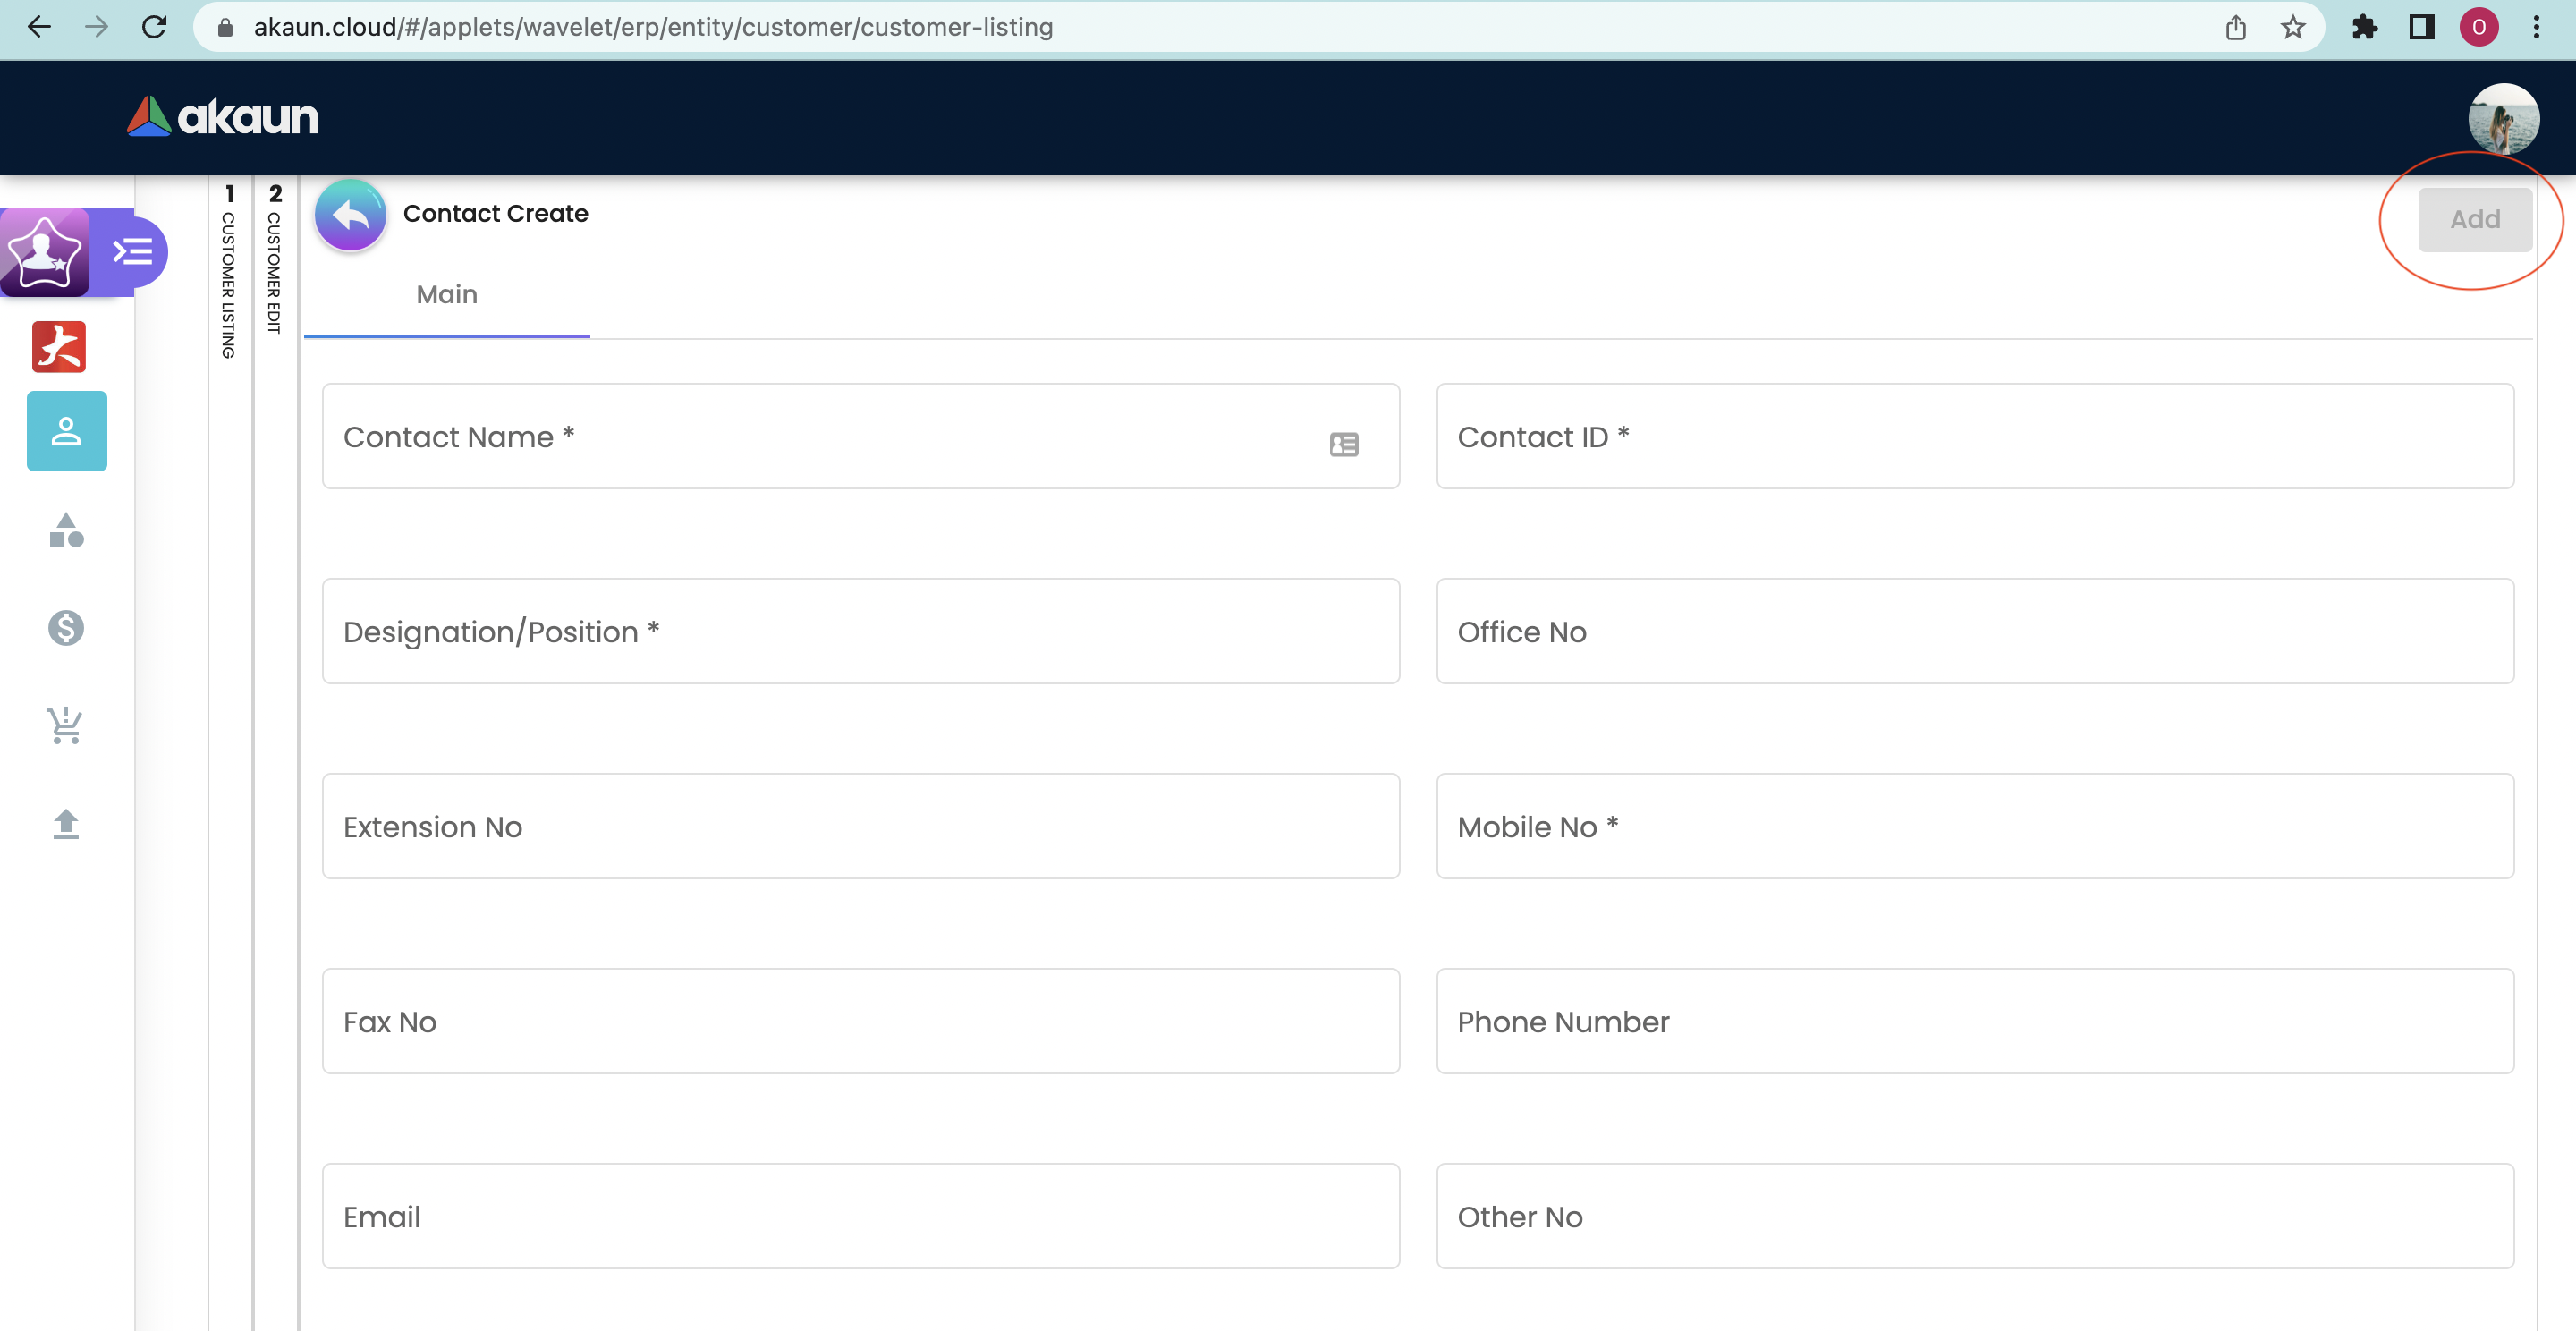Select the Email input field
The width and height of the screenshot is (2576, 1331).
[x=860, y=1217]
